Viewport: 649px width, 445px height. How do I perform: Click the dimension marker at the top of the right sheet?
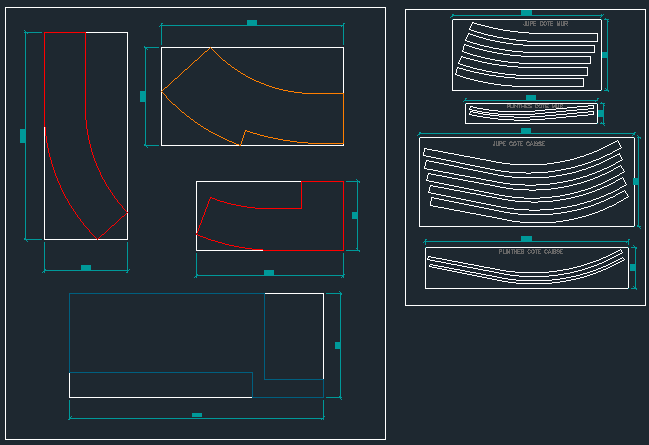pyautogui.click(x=526, y=12)
